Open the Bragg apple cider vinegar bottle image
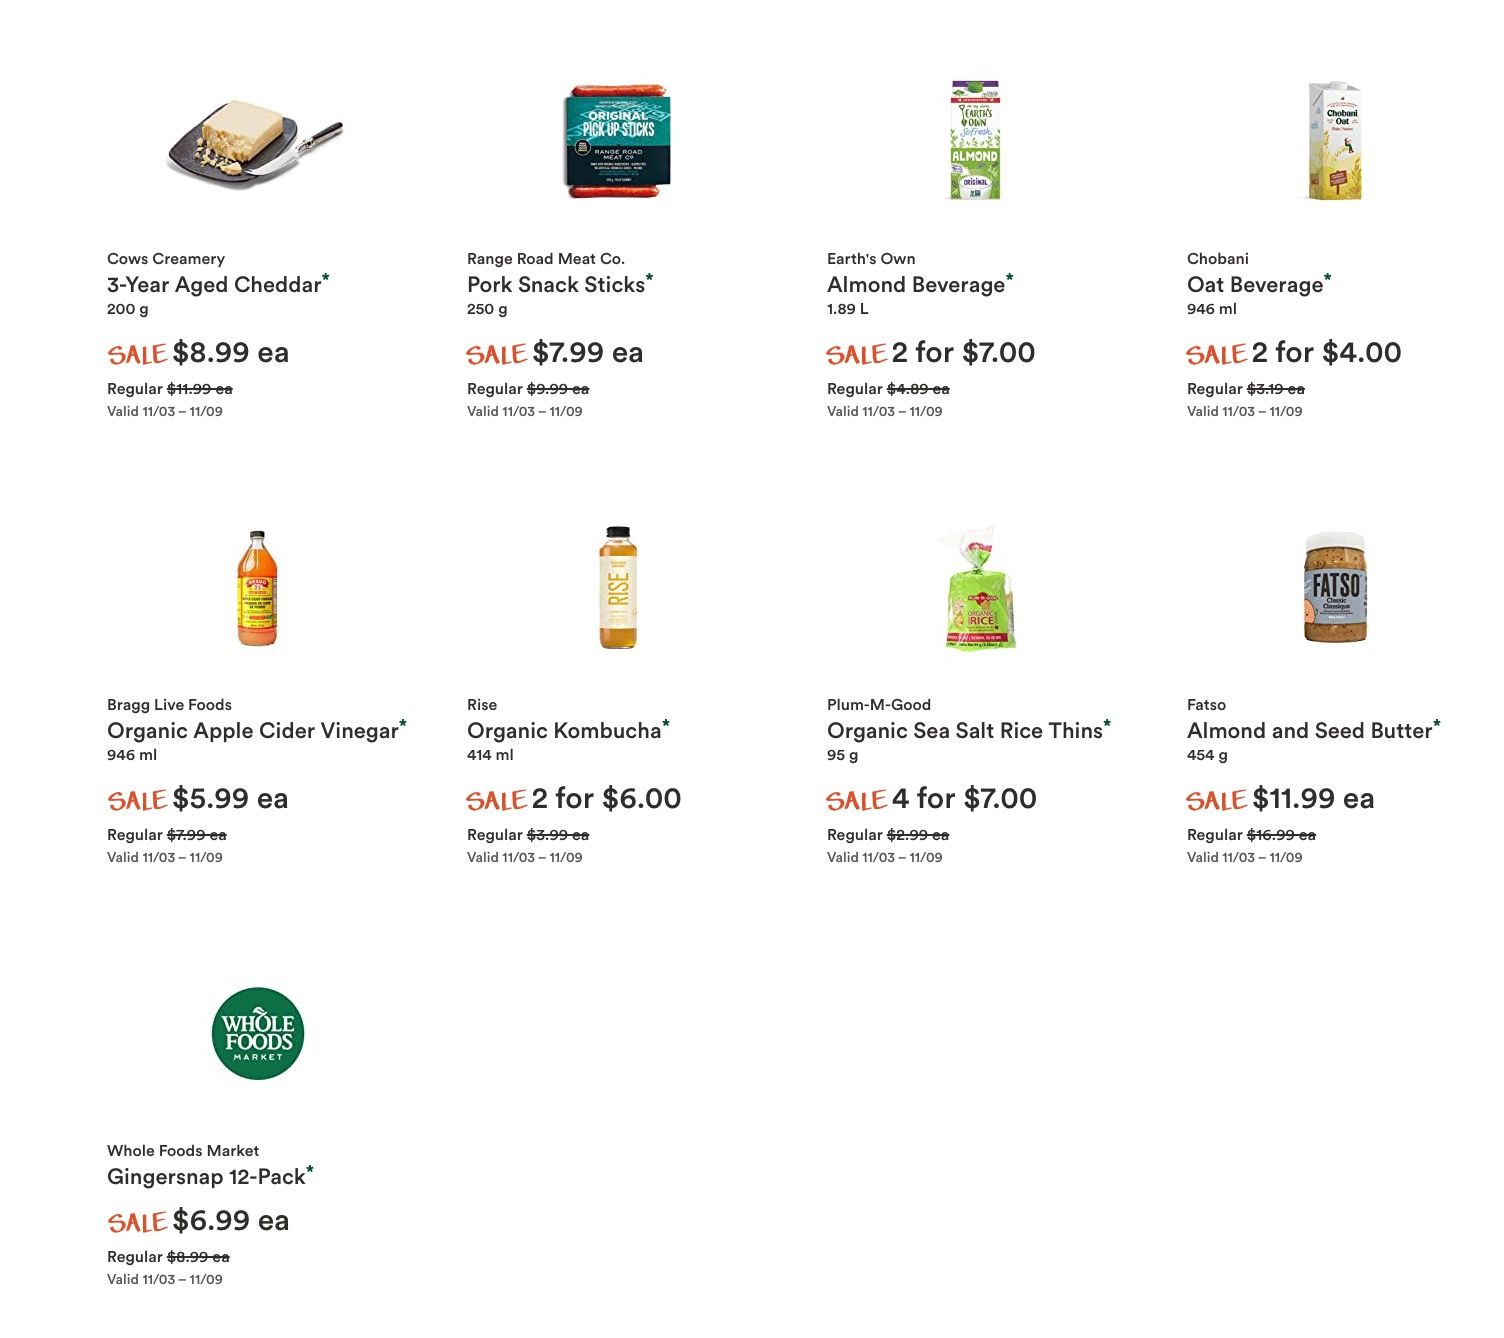This screenshot has width=1504, height=1338. (257, 588)
